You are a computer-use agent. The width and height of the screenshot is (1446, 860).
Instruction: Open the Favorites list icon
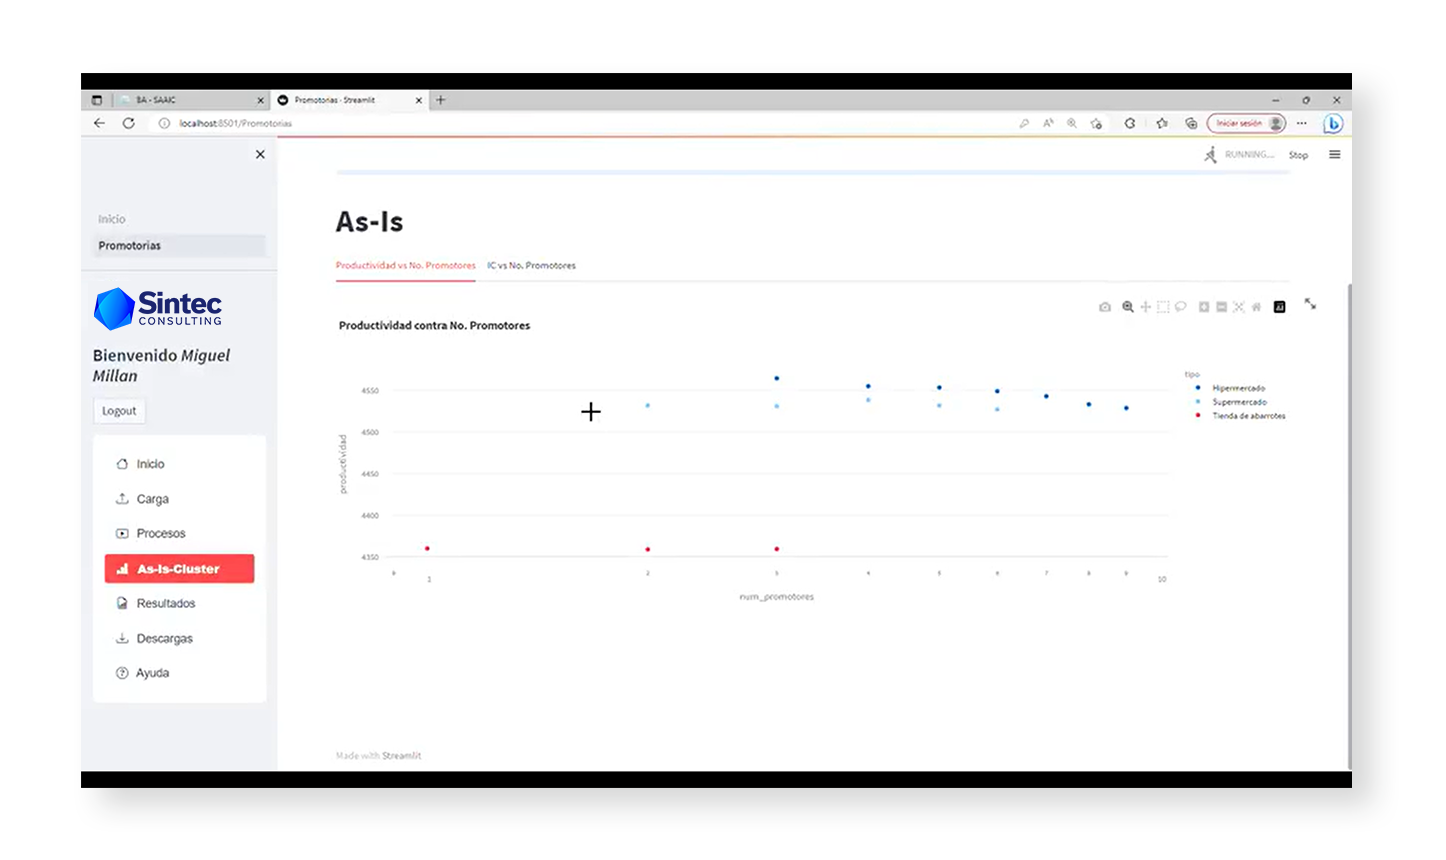point(1161,123)
